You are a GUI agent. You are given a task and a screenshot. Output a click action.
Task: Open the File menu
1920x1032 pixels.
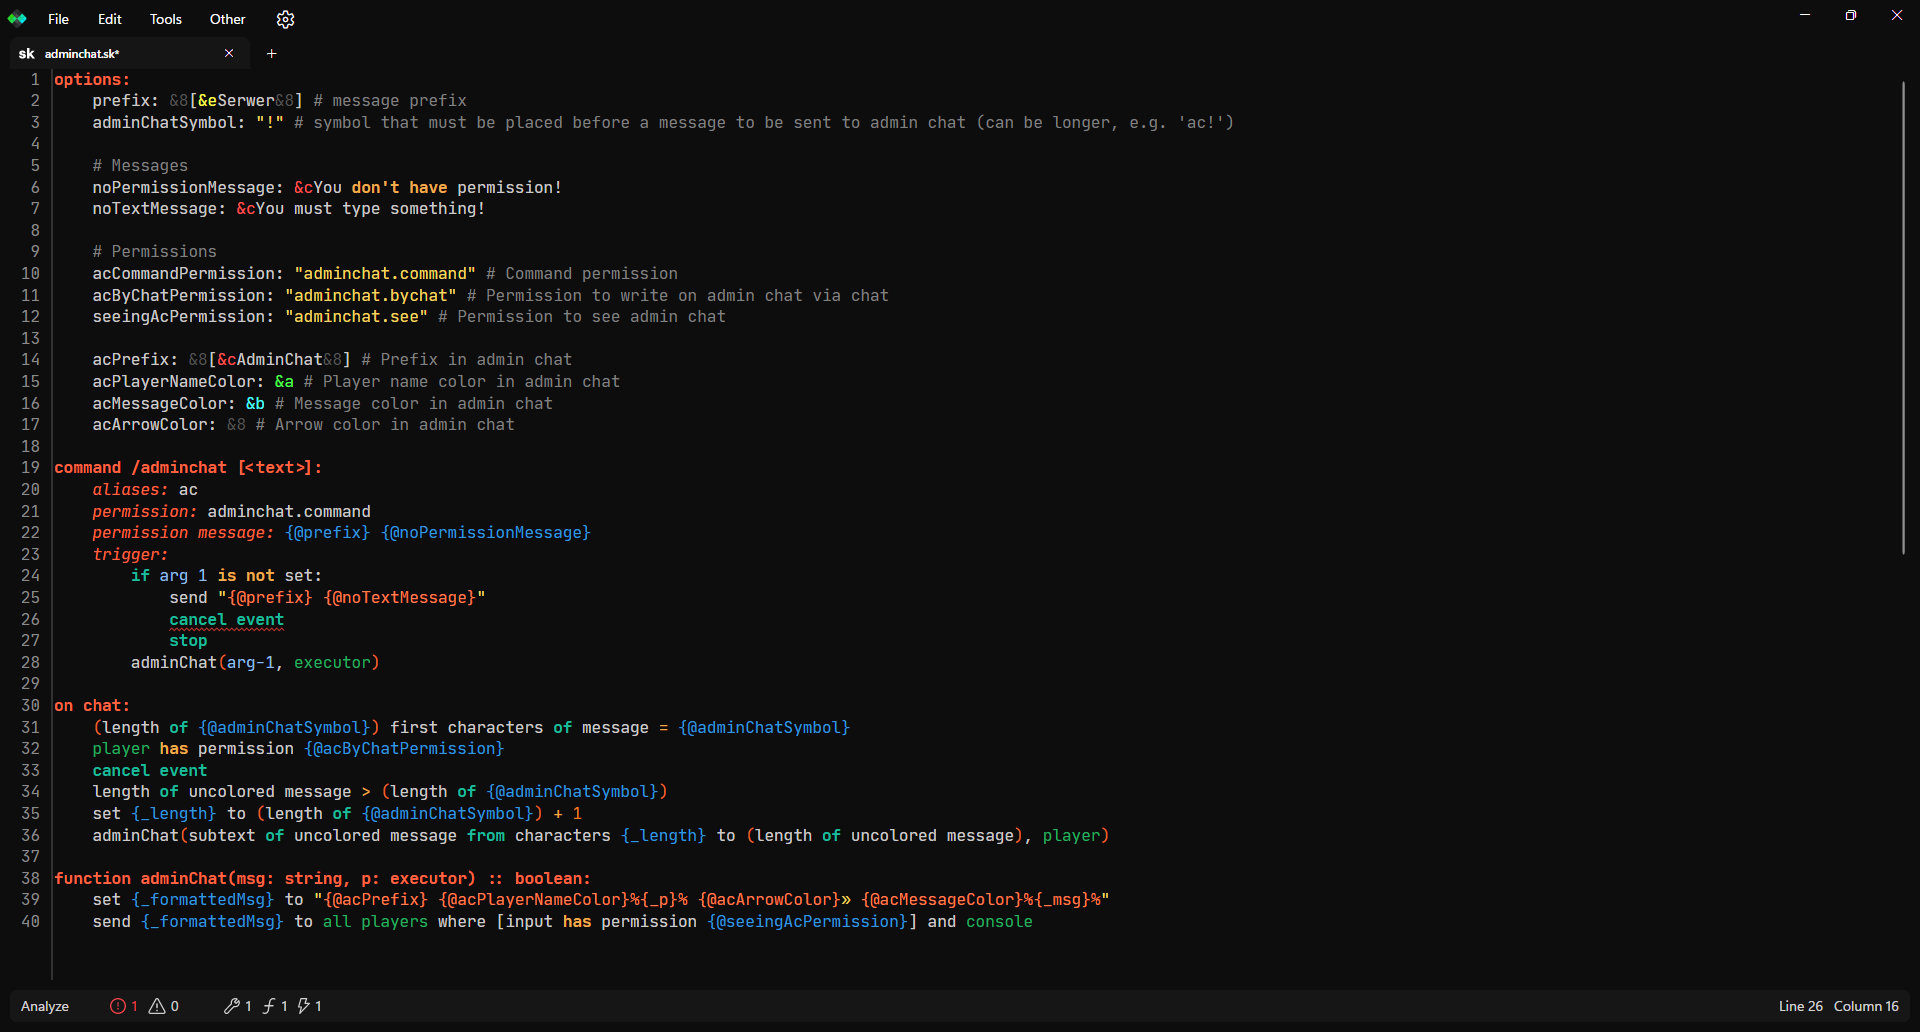[x=58, y=19]
